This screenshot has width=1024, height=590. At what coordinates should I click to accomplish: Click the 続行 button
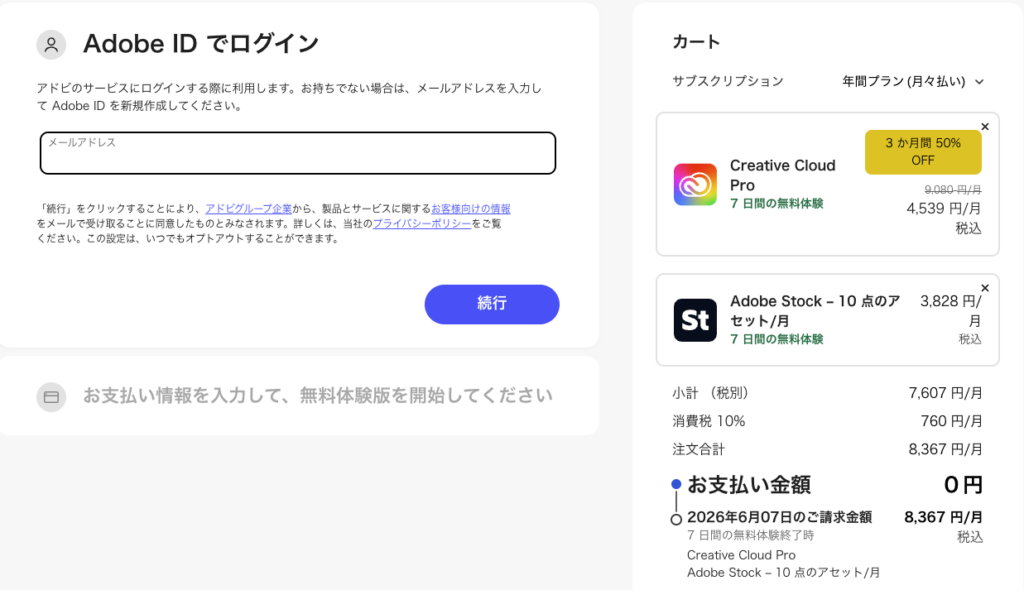click(492, 304)
